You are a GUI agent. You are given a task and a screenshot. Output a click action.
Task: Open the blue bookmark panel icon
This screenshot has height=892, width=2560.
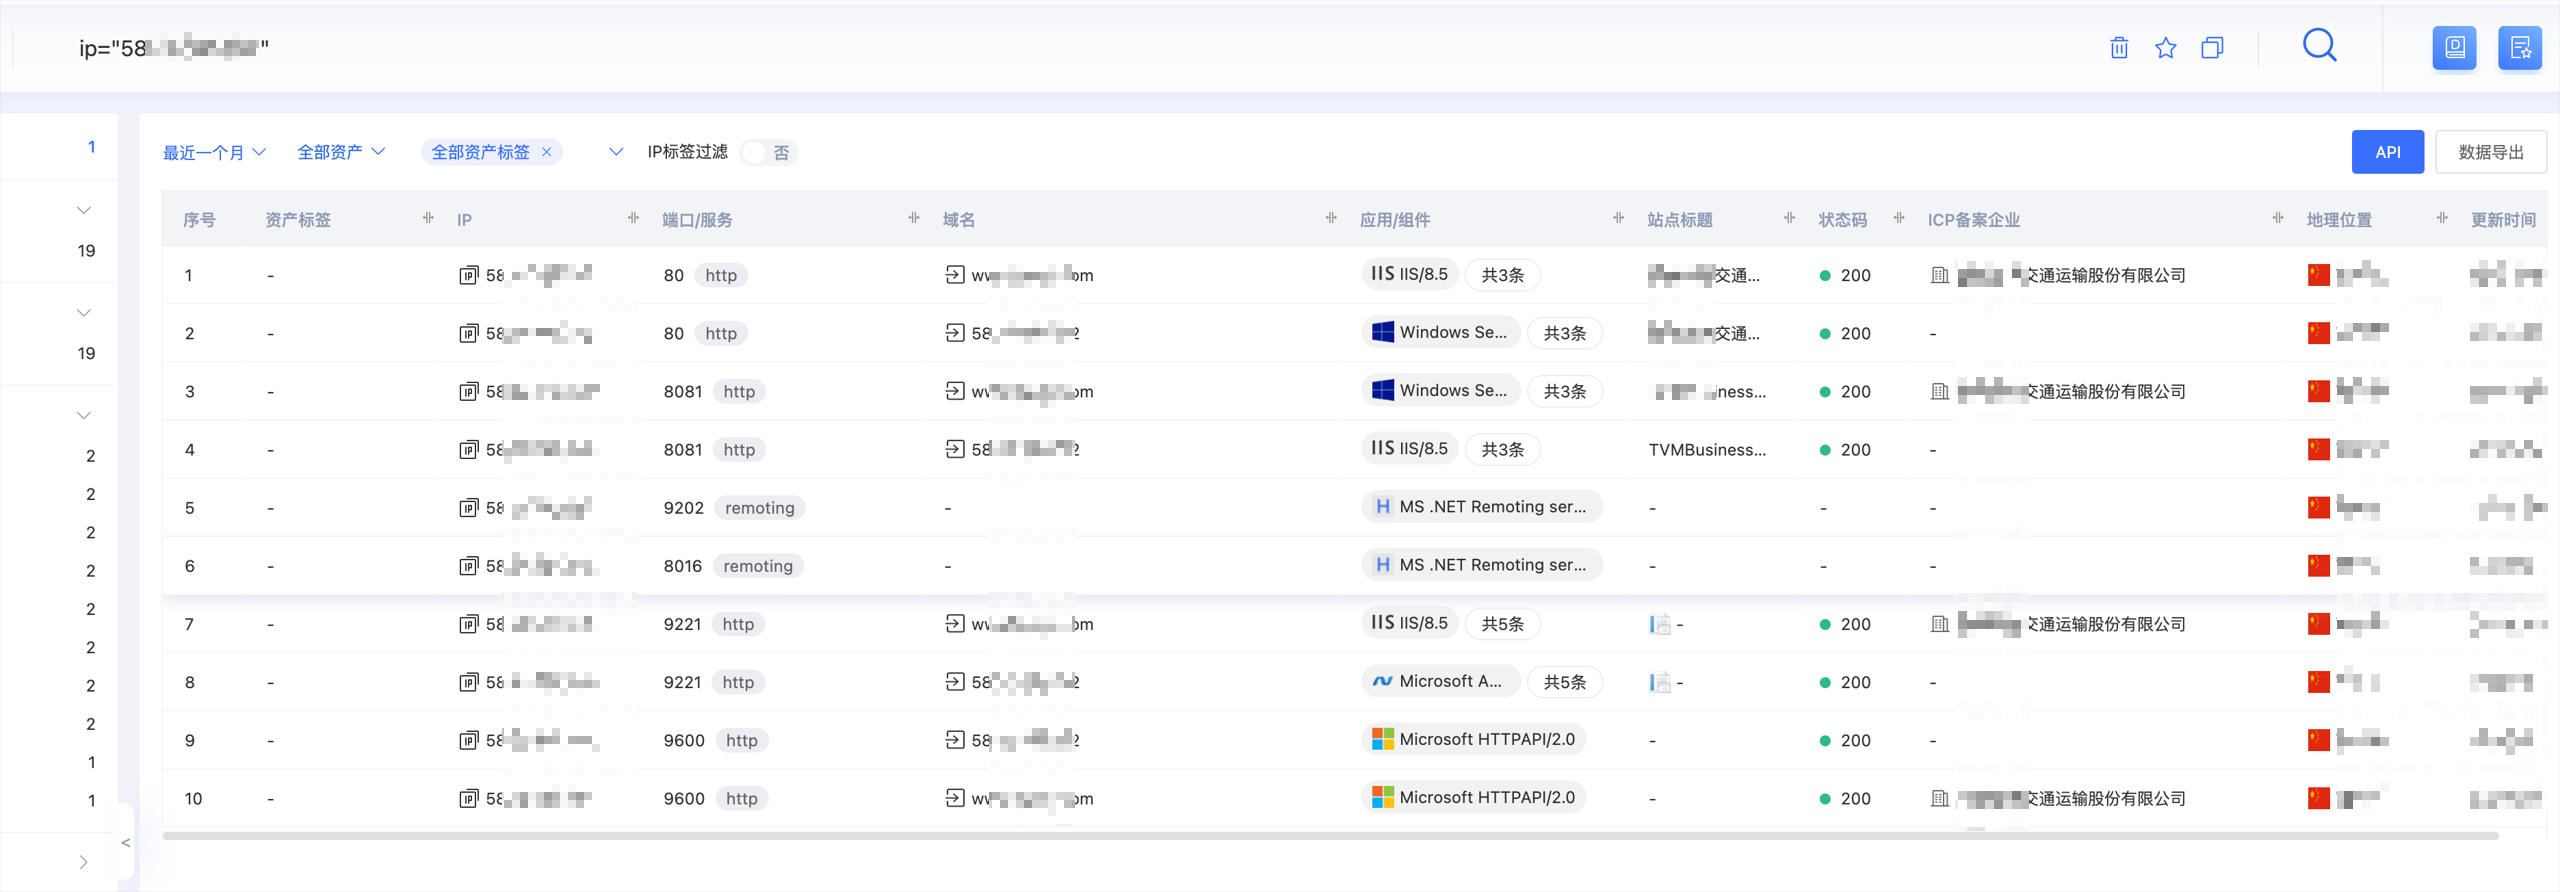coord(2454,48)
